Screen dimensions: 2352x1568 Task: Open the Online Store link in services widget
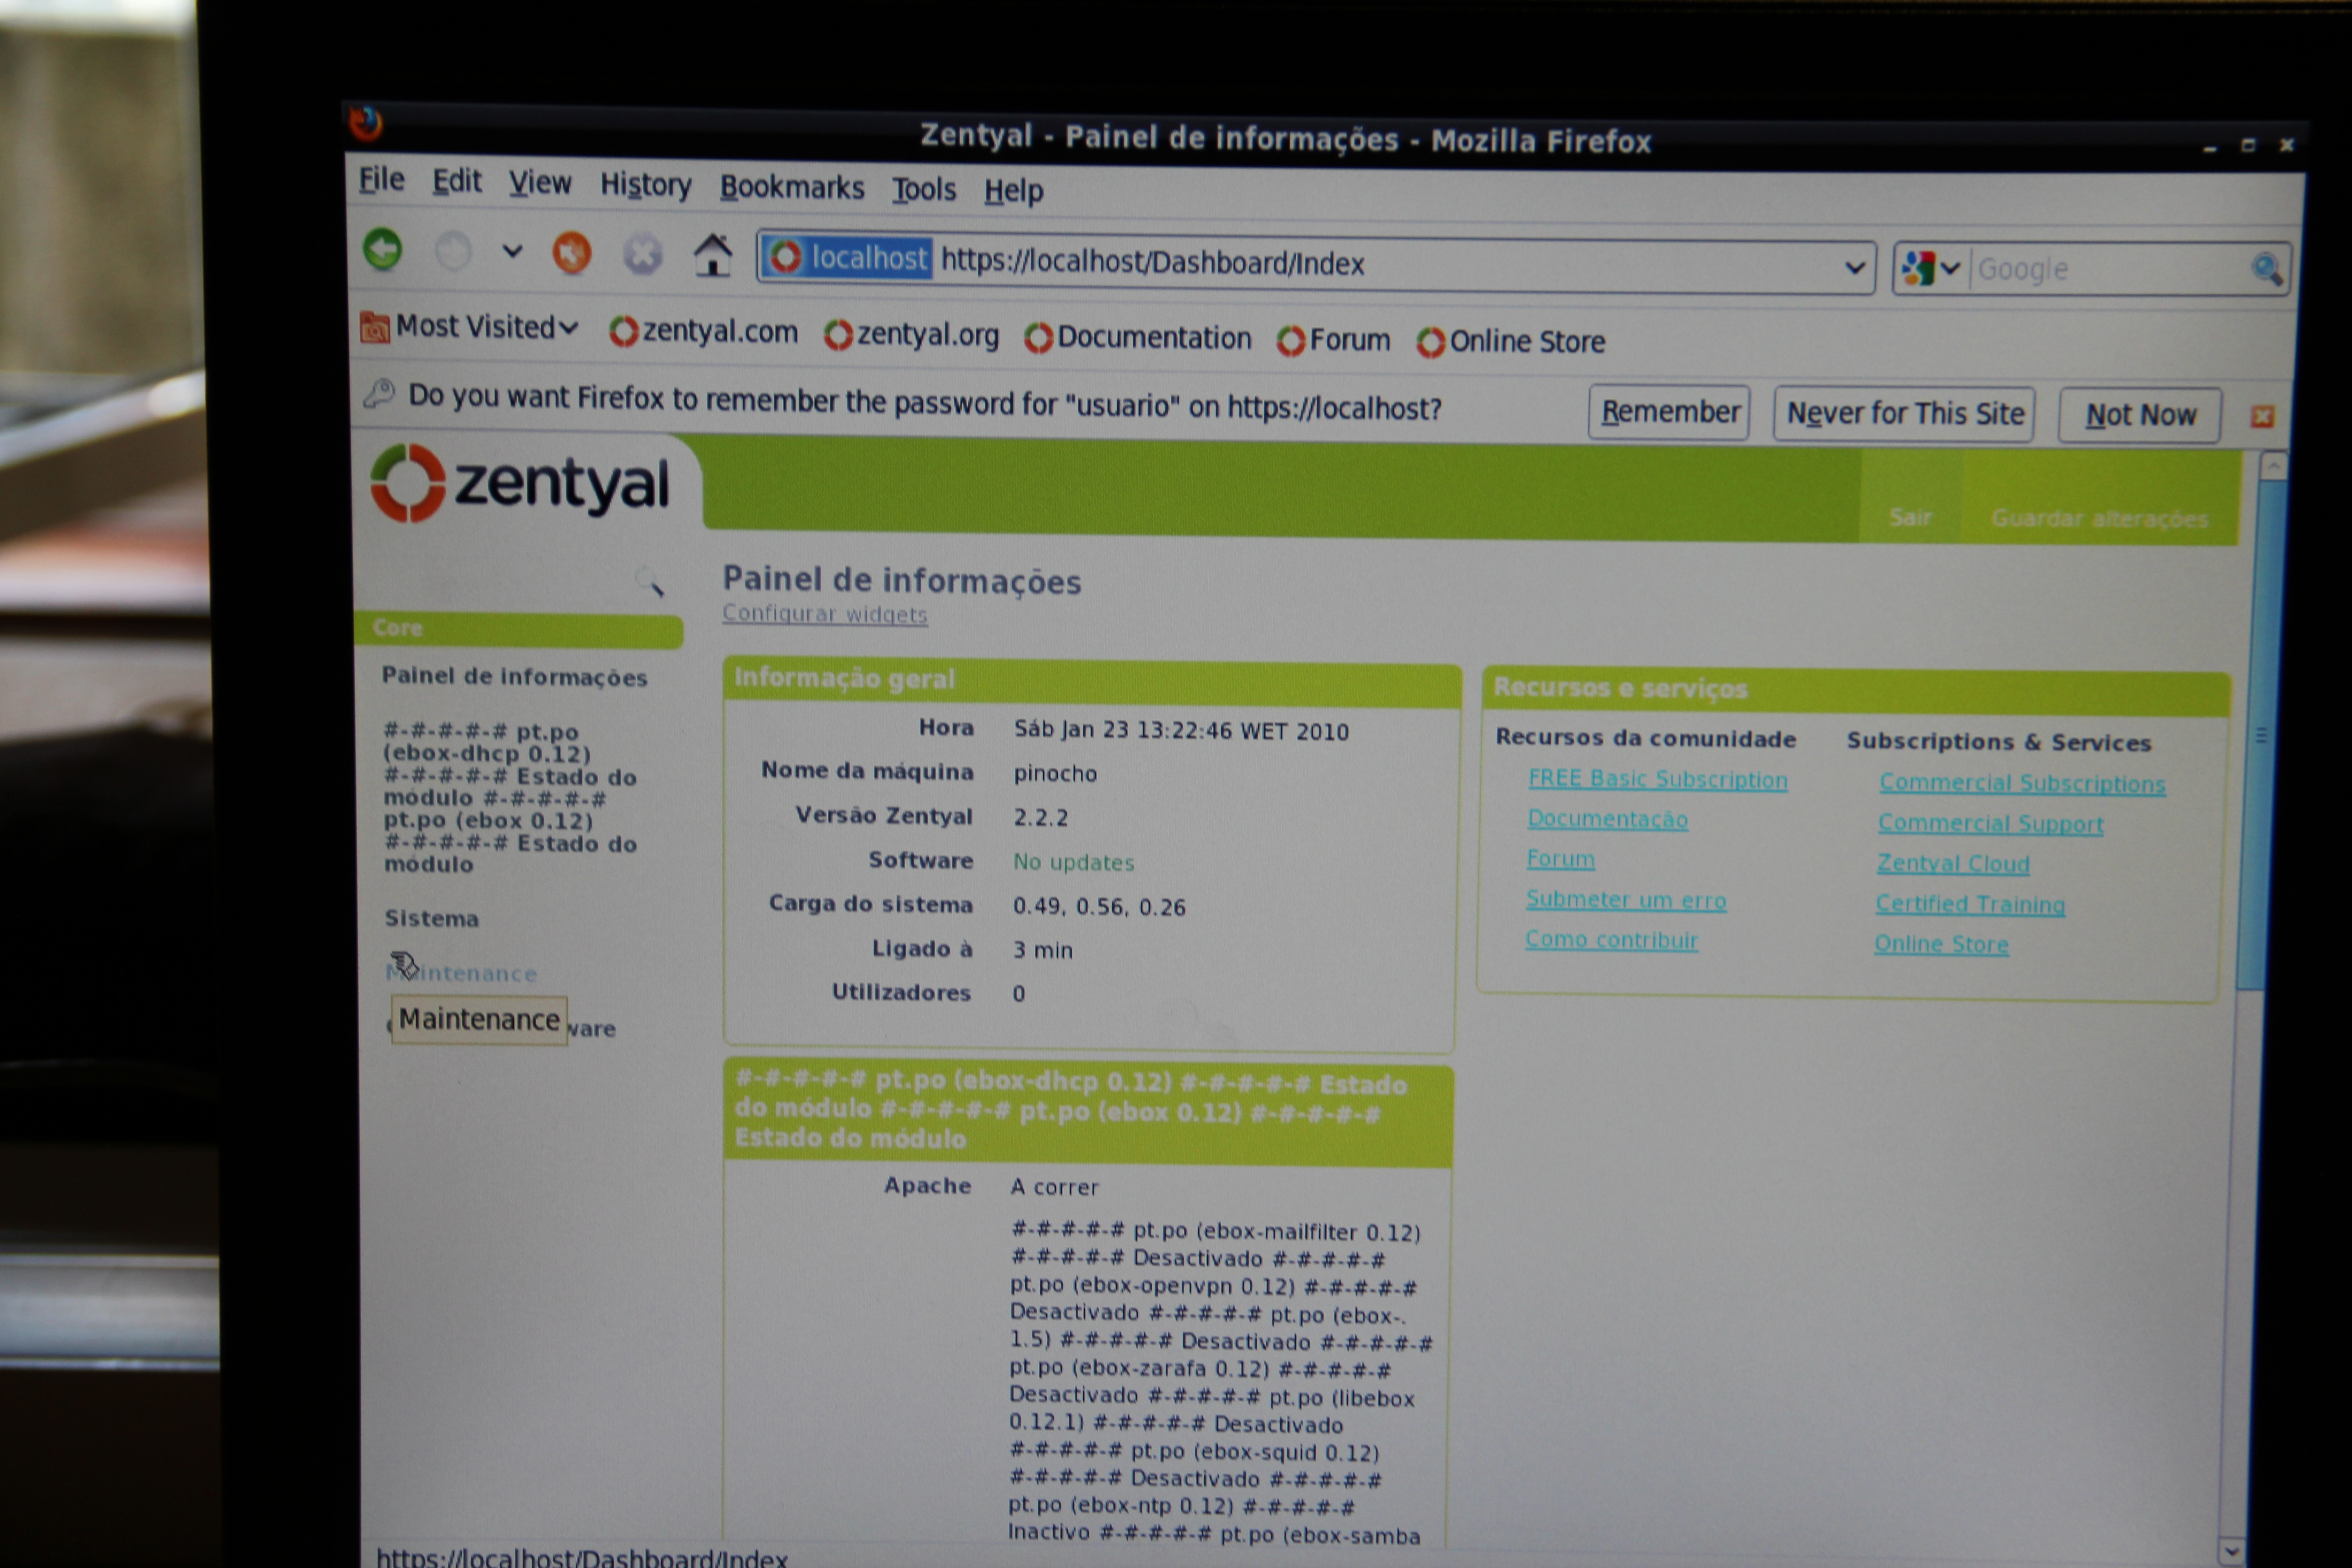coord(1941,945)
